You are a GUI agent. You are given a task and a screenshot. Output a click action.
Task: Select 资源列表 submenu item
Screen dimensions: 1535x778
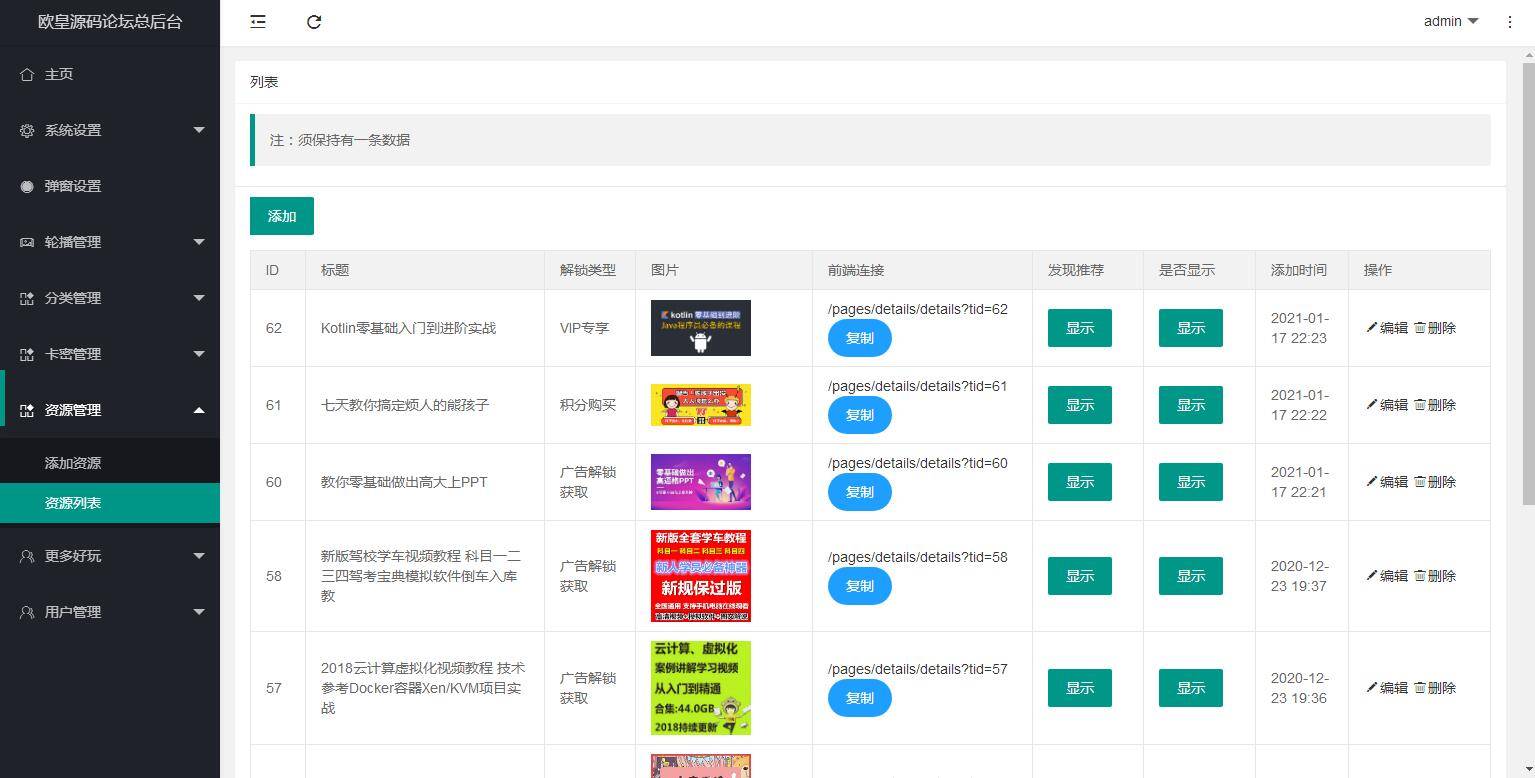73,503
